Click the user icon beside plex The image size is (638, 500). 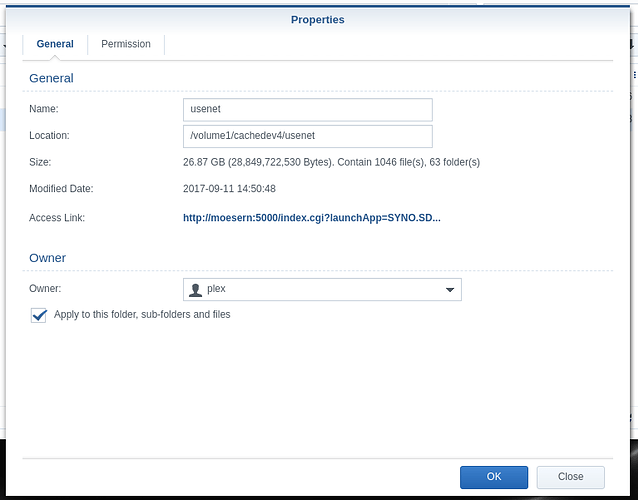195,290
